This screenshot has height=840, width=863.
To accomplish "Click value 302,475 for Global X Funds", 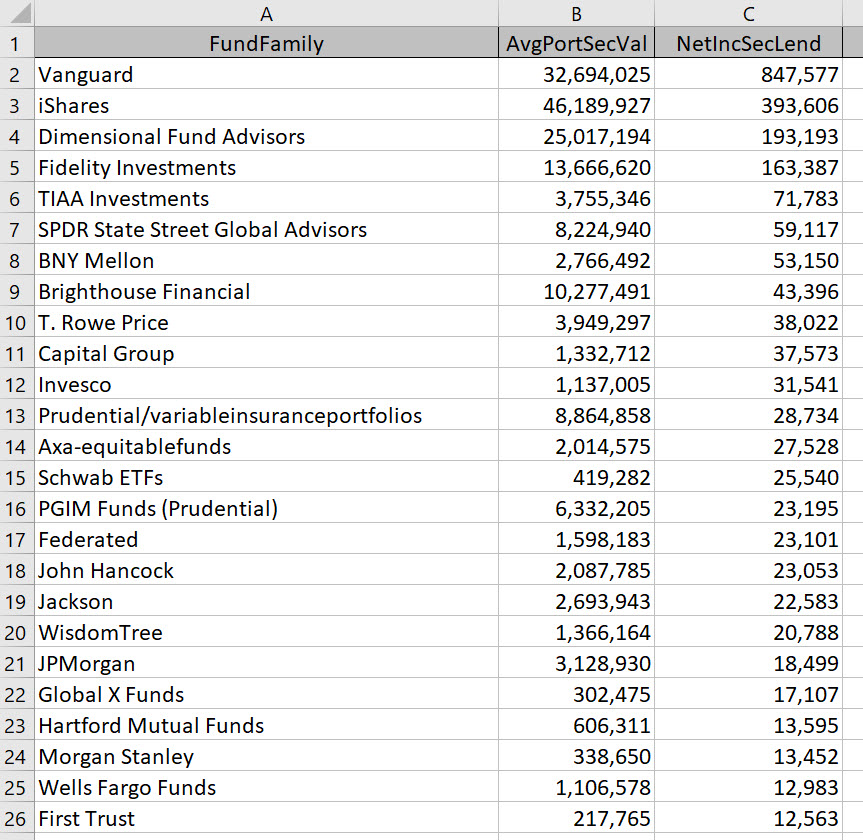I will 576,695.
